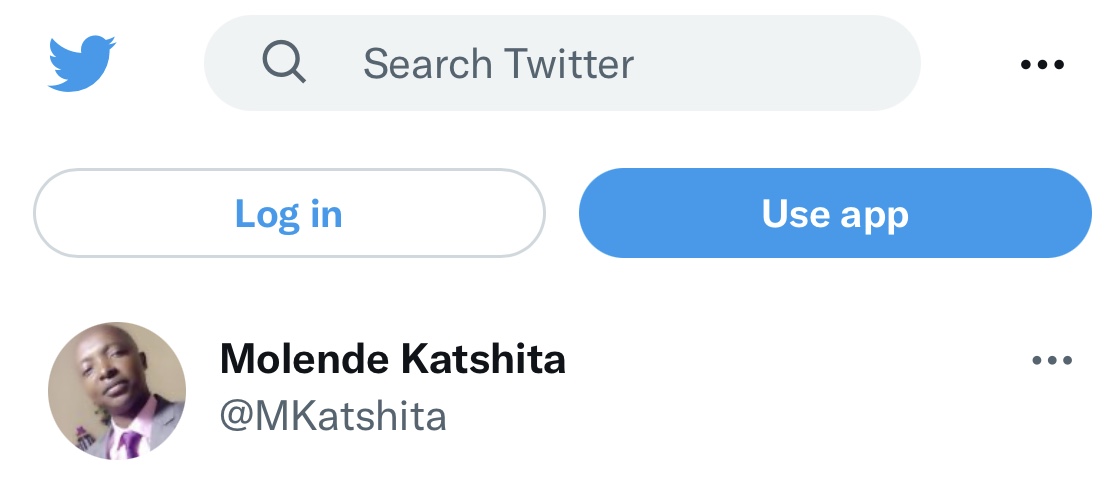Click the search icon left of Search Twitter
This screenshot has height=489, width=1113.
[284, 62]
